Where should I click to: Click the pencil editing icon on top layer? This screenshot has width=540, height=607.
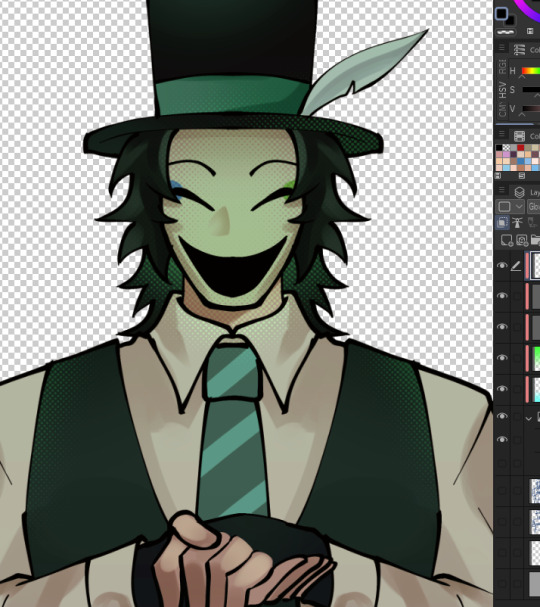pyautogui.click(x=516, y=266)
